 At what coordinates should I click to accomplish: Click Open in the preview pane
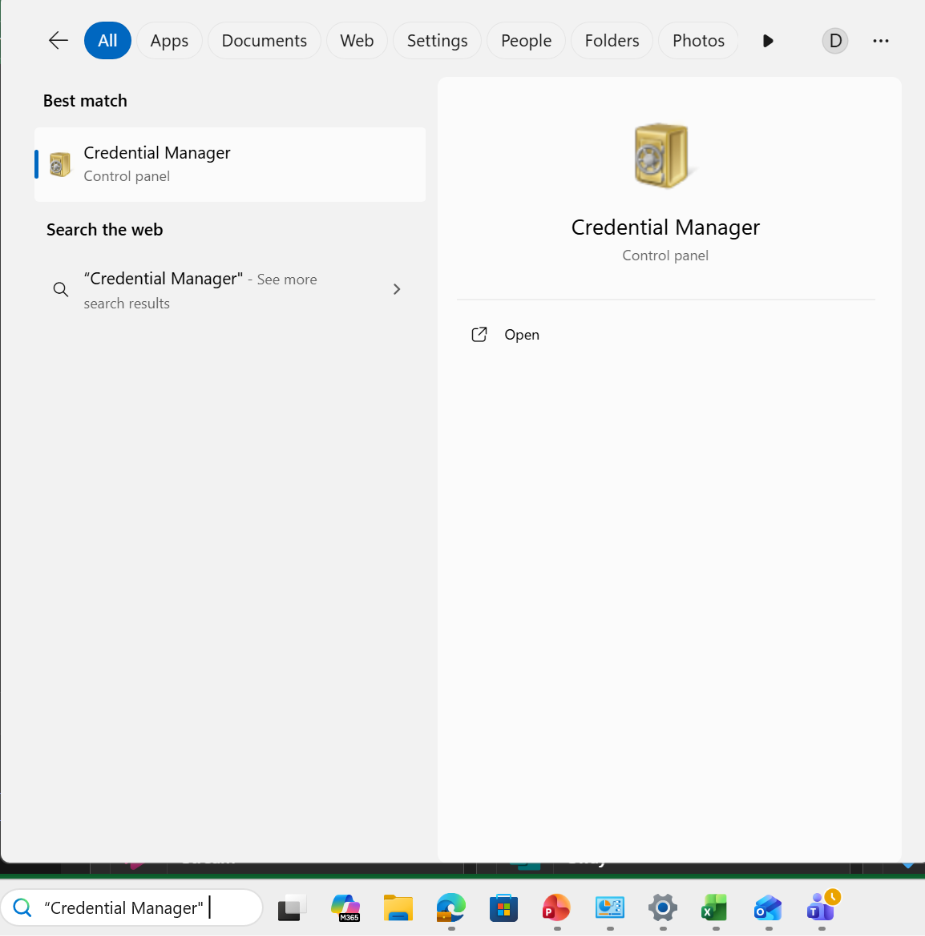click(x=522, y=335)
